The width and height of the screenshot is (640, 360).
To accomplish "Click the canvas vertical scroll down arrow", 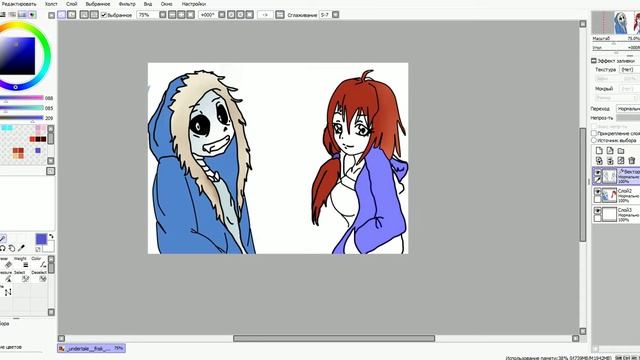I will point(583,331).
